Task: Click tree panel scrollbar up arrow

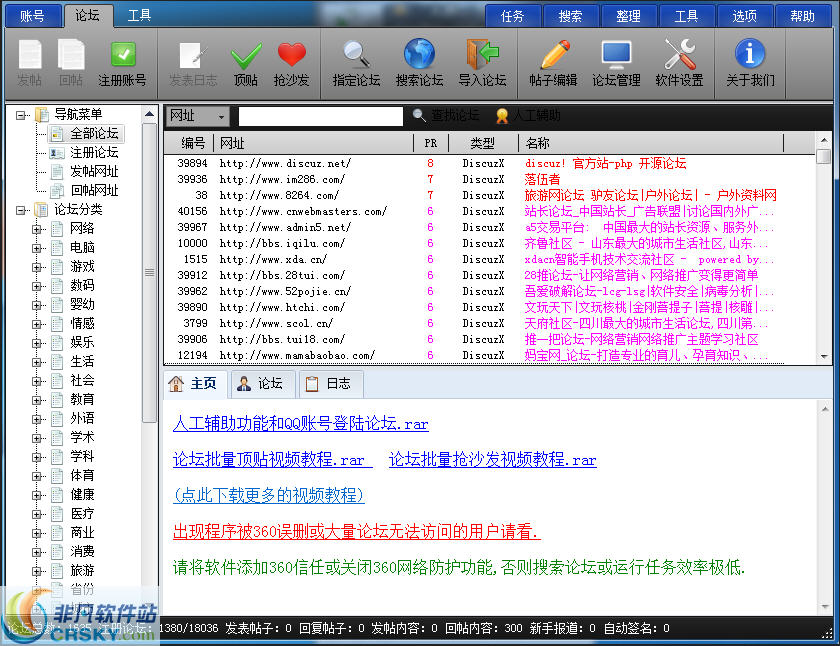Action: click(x=149, y=114)
